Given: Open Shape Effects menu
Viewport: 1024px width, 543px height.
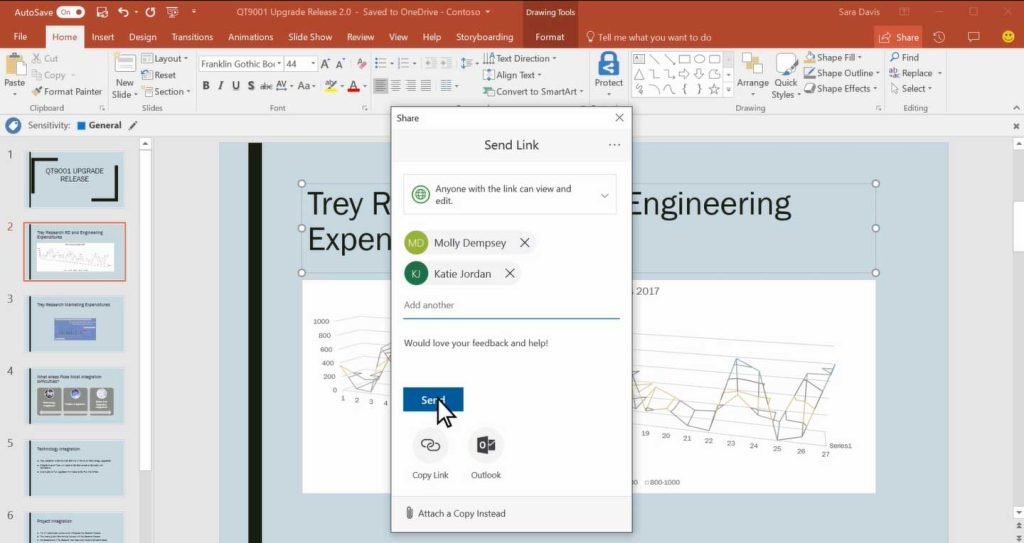Looking at the screenshot, I should tap(841, 88).
